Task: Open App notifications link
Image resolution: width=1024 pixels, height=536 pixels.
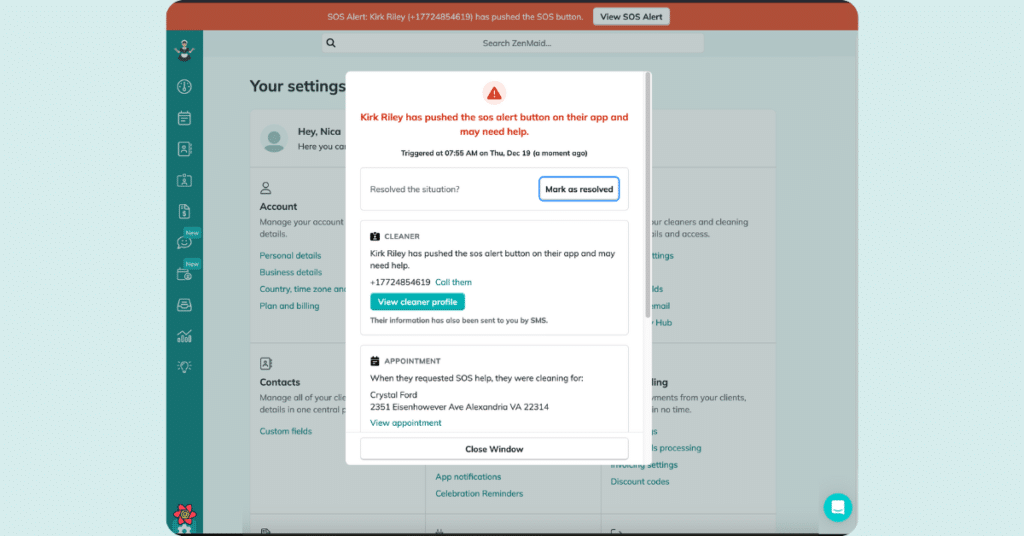Action: pyautogui.click(x=468, y=477)
